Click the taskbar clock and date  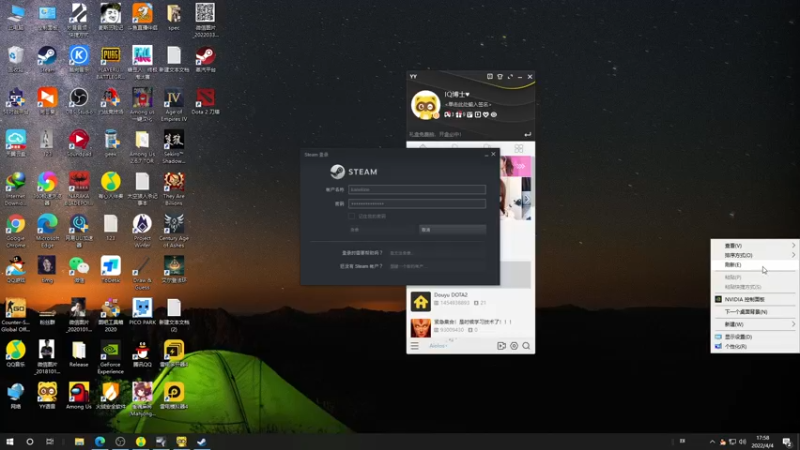pos(763,442)
